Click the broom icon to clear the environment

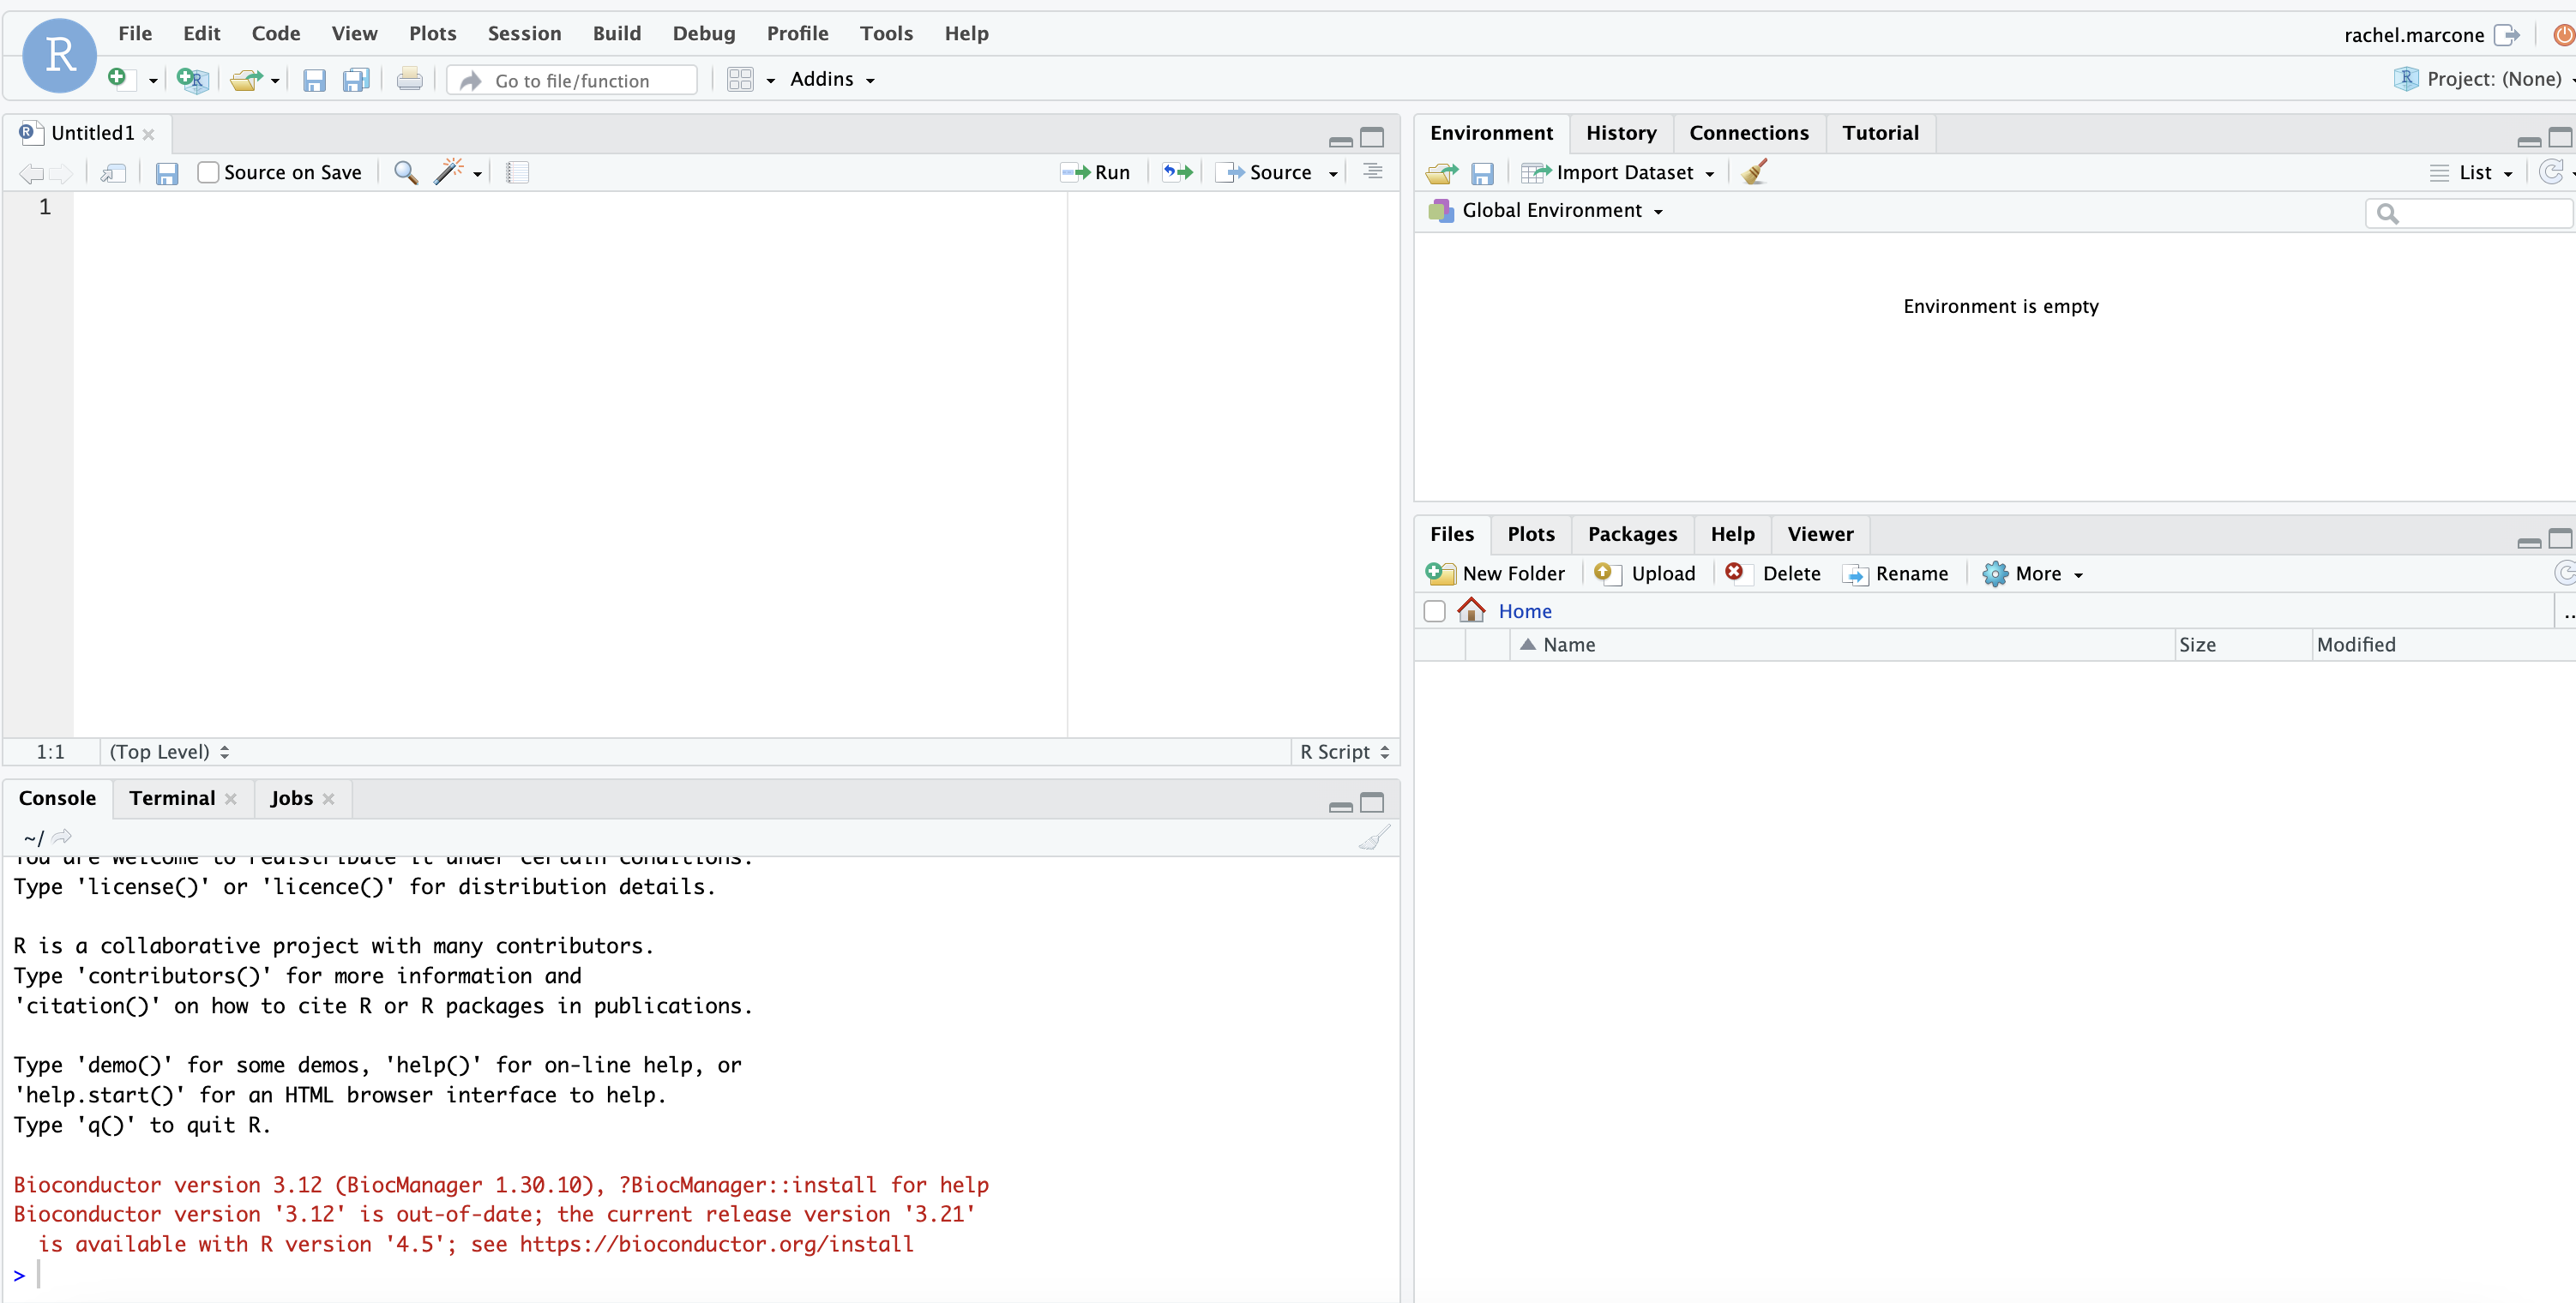(1754, 172)
